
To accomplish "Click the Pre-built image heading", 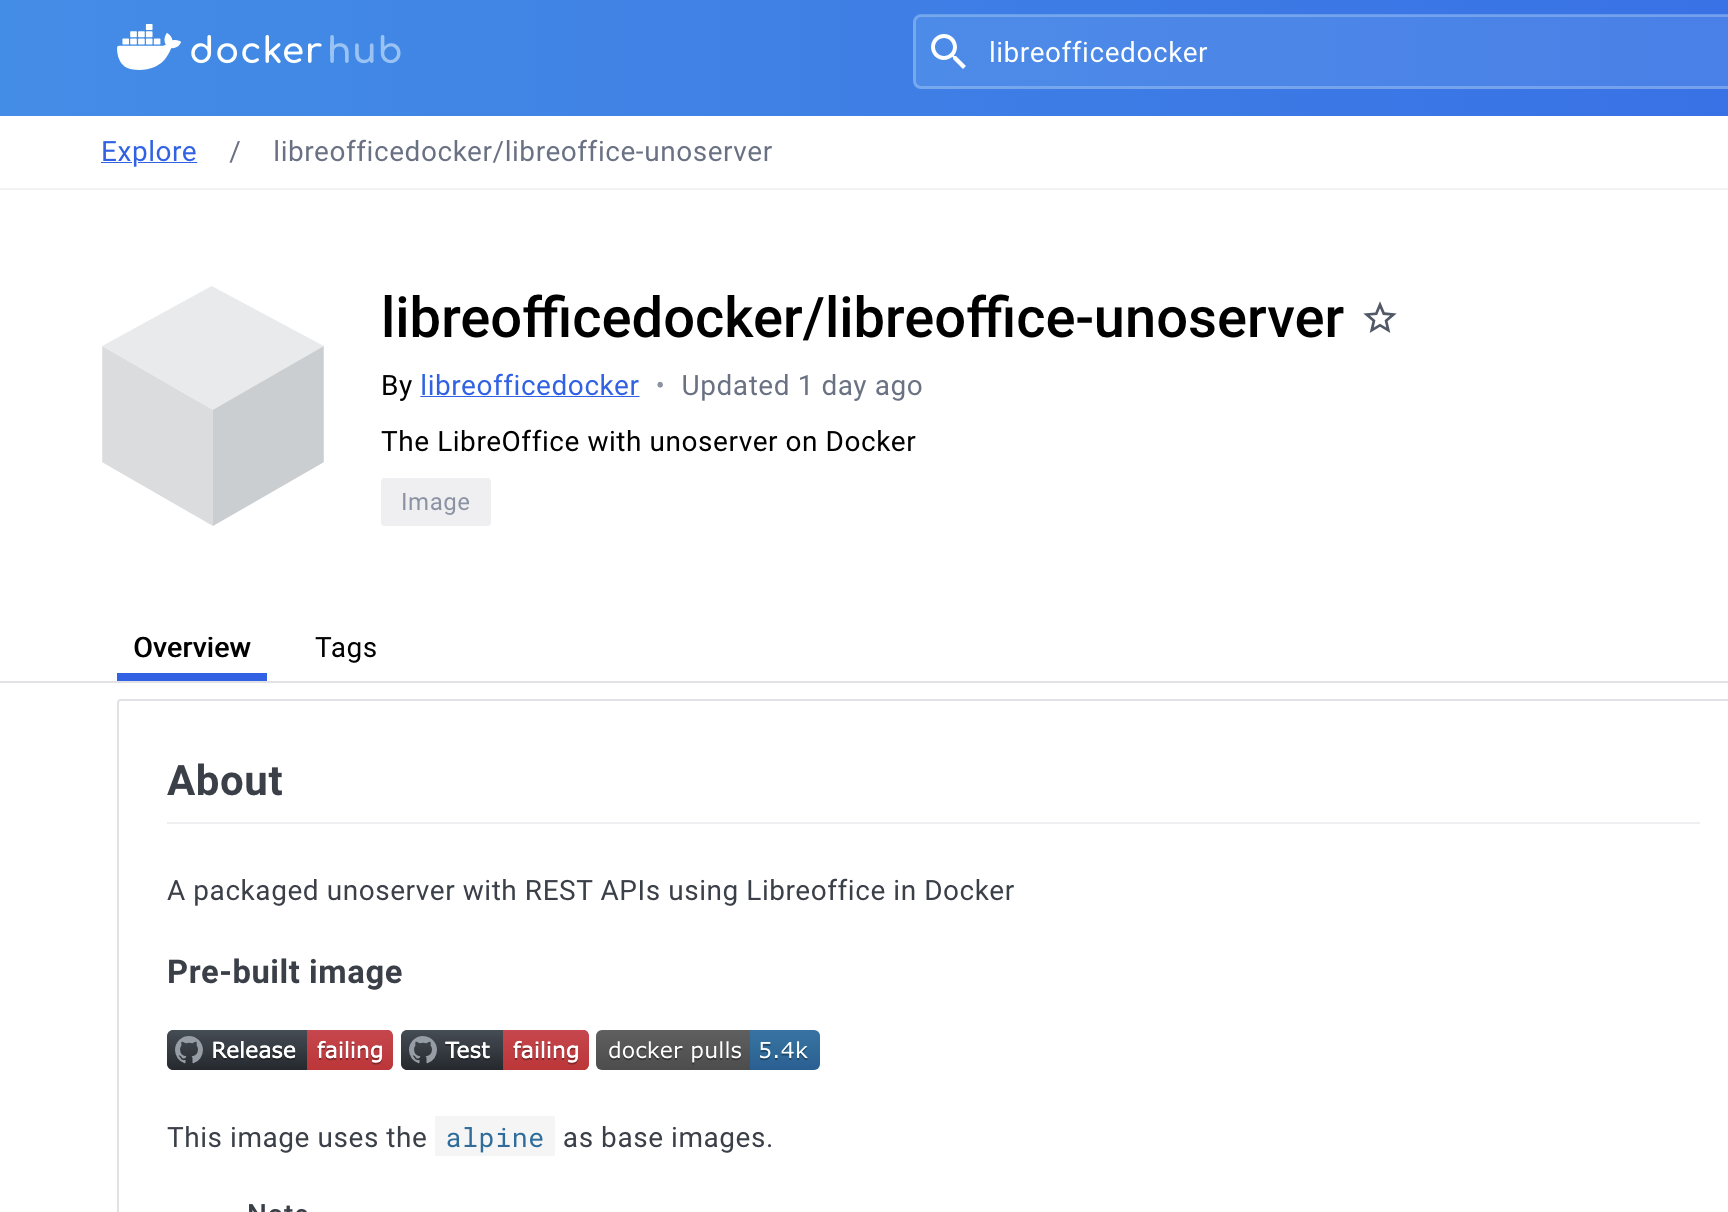I will [x=285, y=972].
